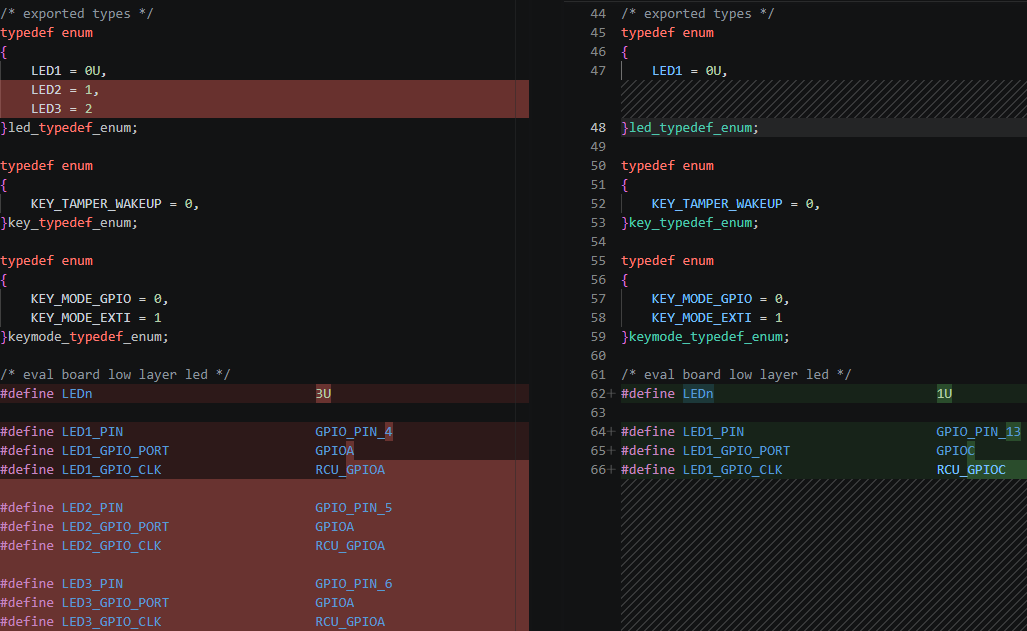Click '}keymode_typedef_enum;' on line 59

coord(705,337)
